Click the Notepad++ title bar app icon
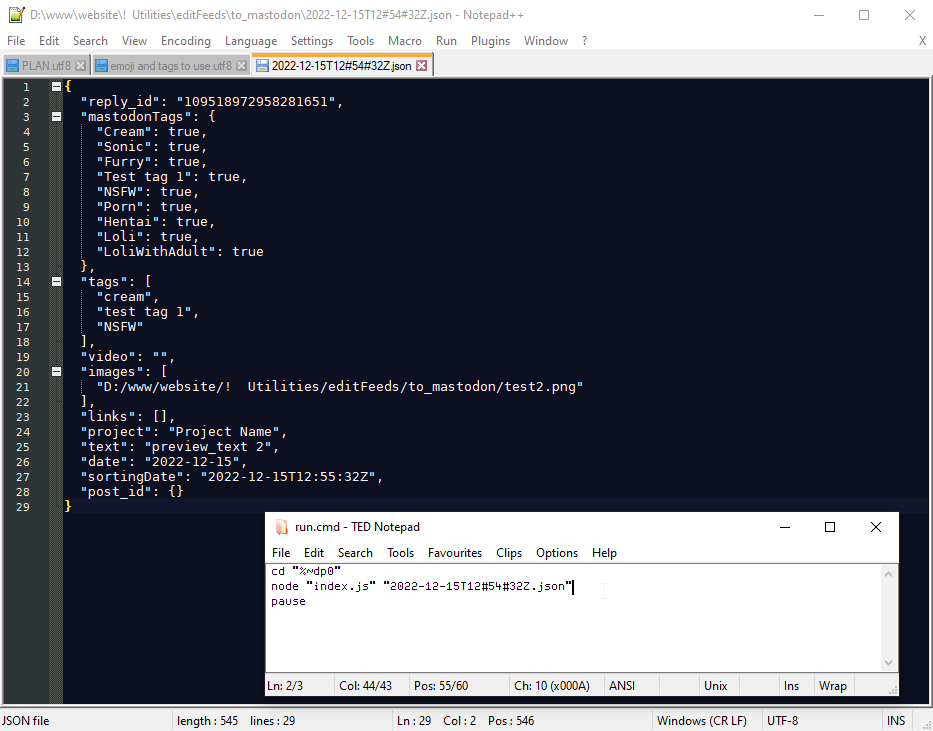 point(15,15)
